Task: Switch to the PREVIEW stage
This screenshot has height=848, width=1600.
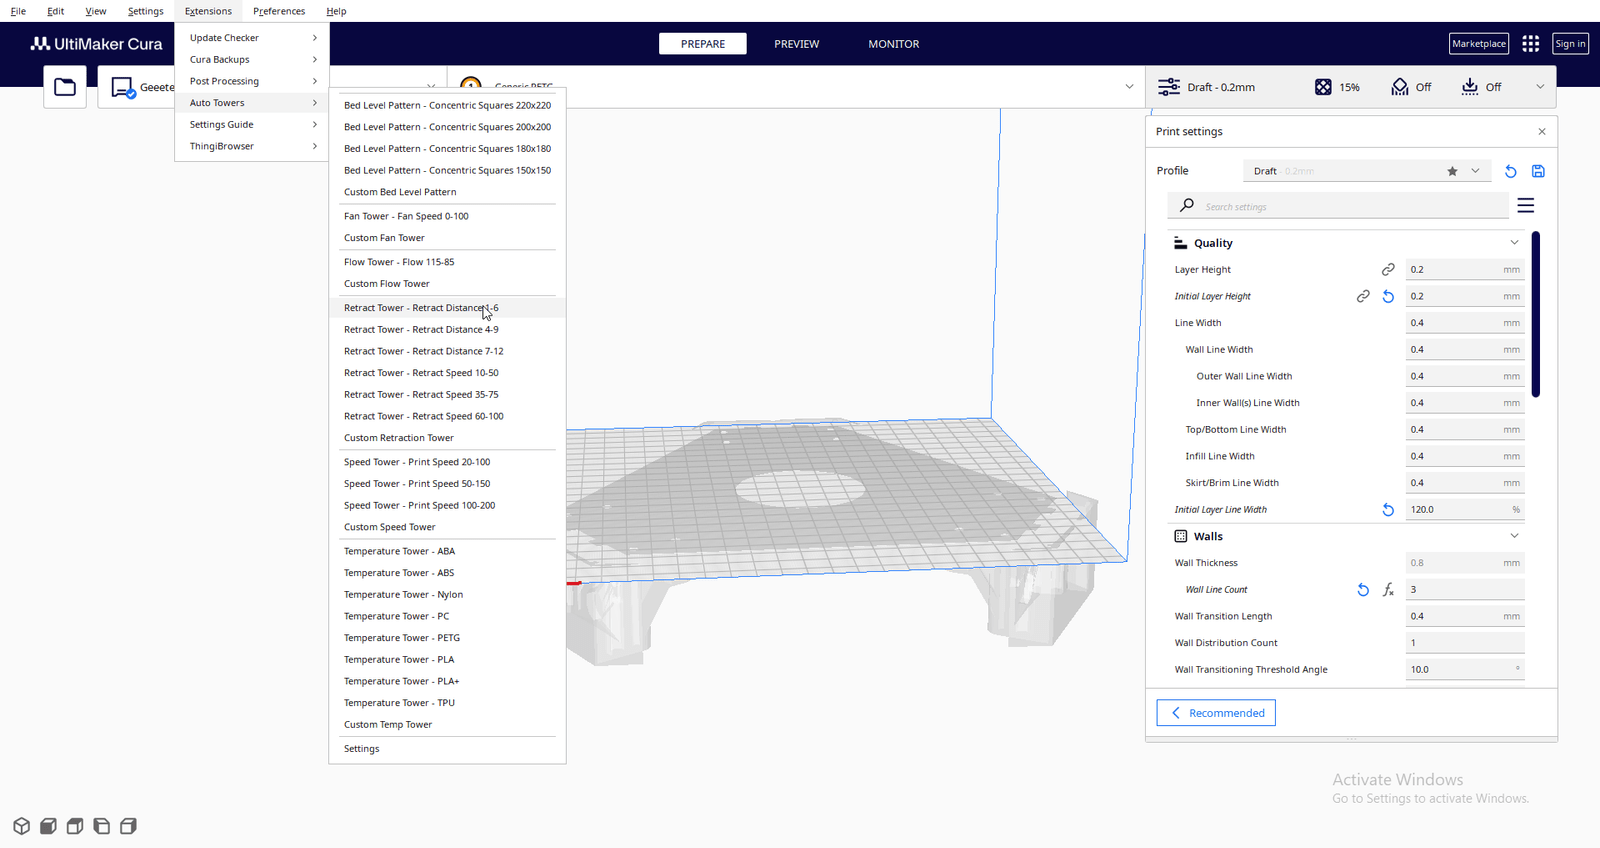Action: click(796, 44)
